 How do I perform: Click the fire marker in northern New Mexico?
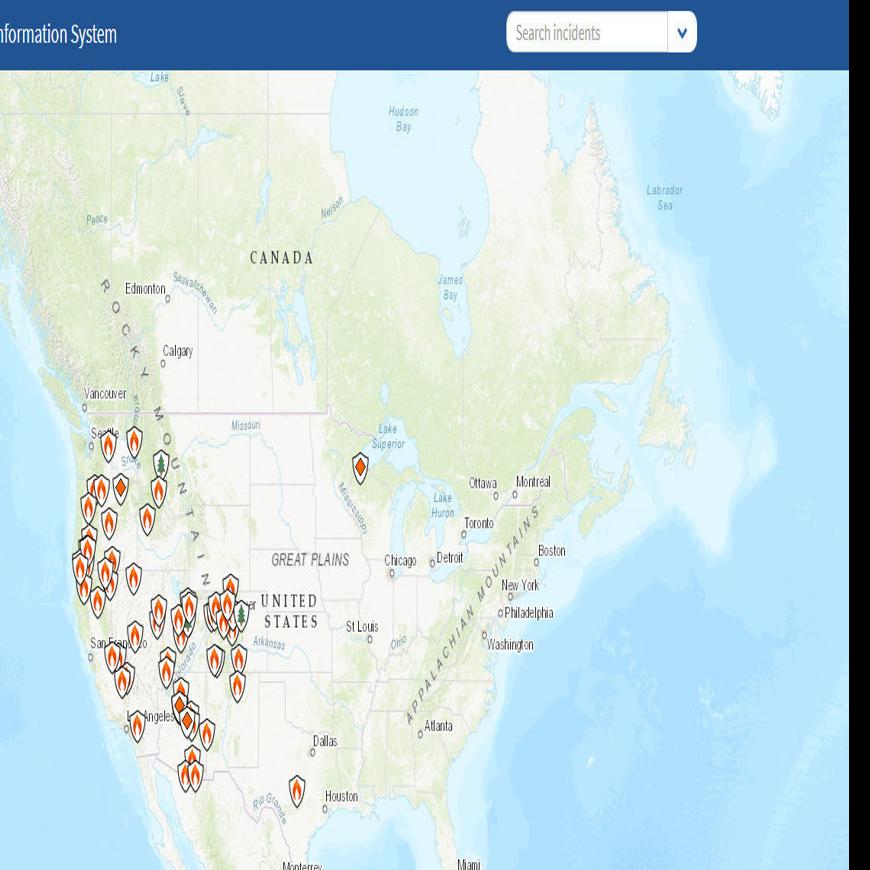point(238,685)
